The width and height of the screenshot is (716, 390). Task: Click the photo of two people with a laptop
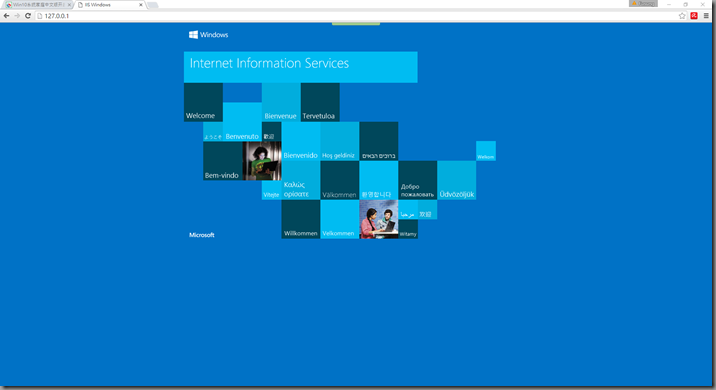point(379,219)
